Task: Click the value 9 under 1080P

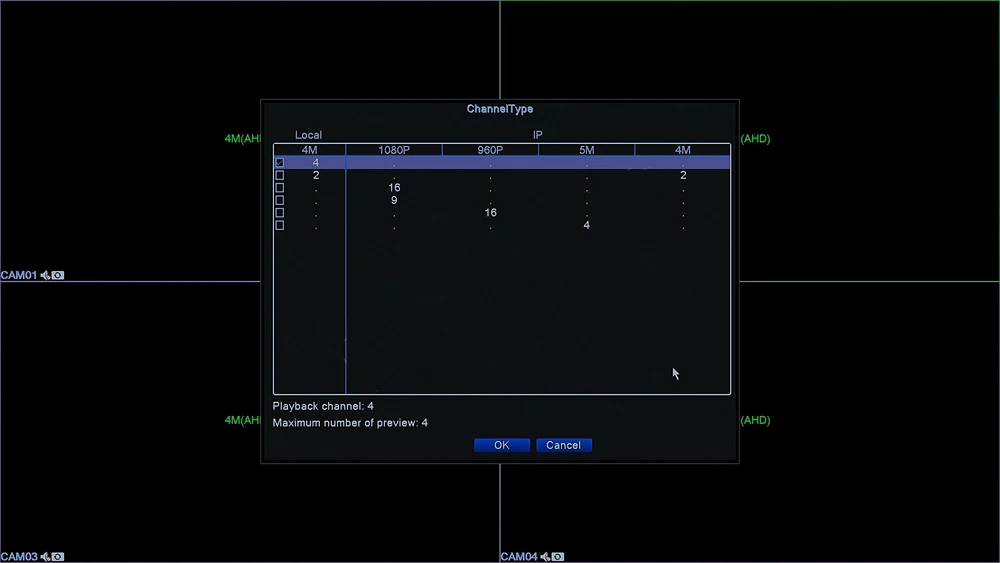Action: click(x=394, y=200)
